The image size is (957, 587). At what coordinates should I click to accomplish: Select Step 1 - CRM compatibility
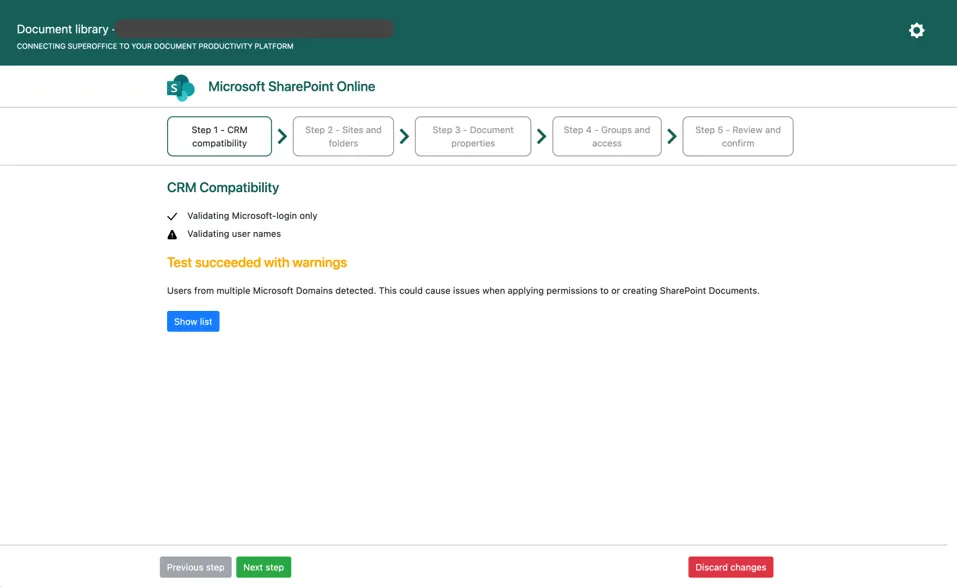point(219,137)
